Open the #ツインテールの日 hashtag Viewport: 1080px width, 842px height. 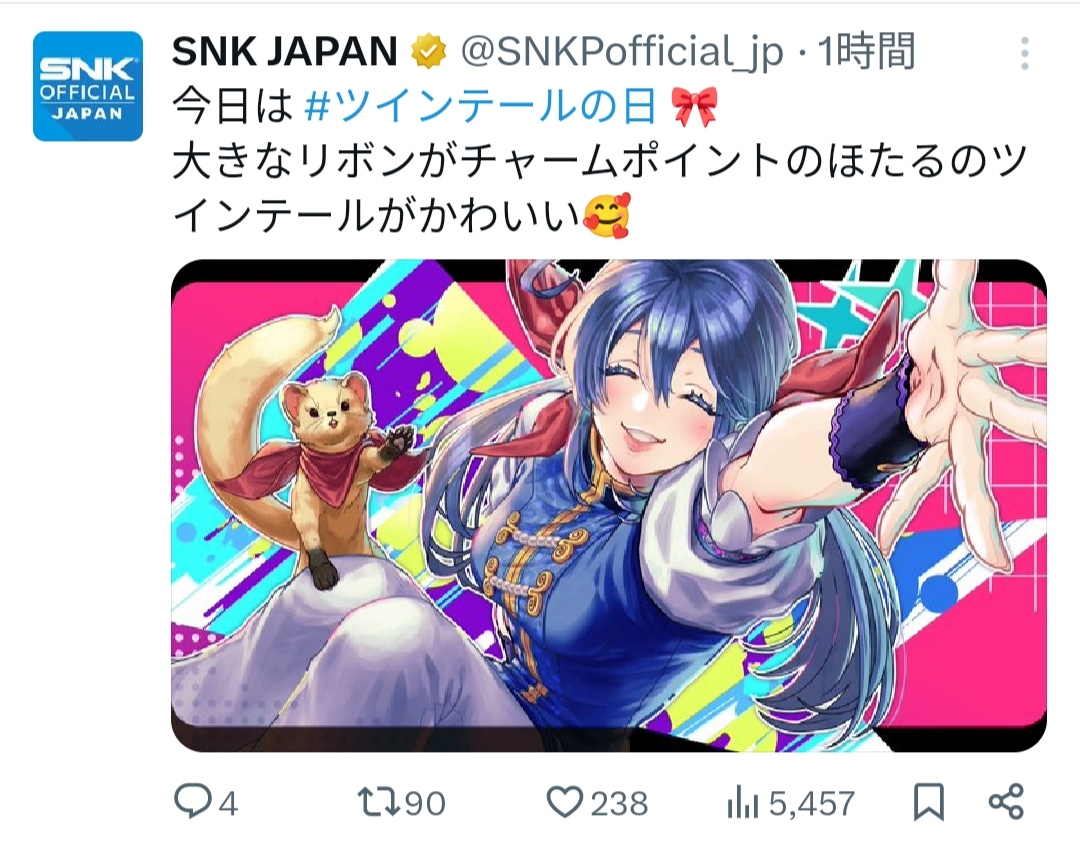pyautogui.click(x=480, y=107)
